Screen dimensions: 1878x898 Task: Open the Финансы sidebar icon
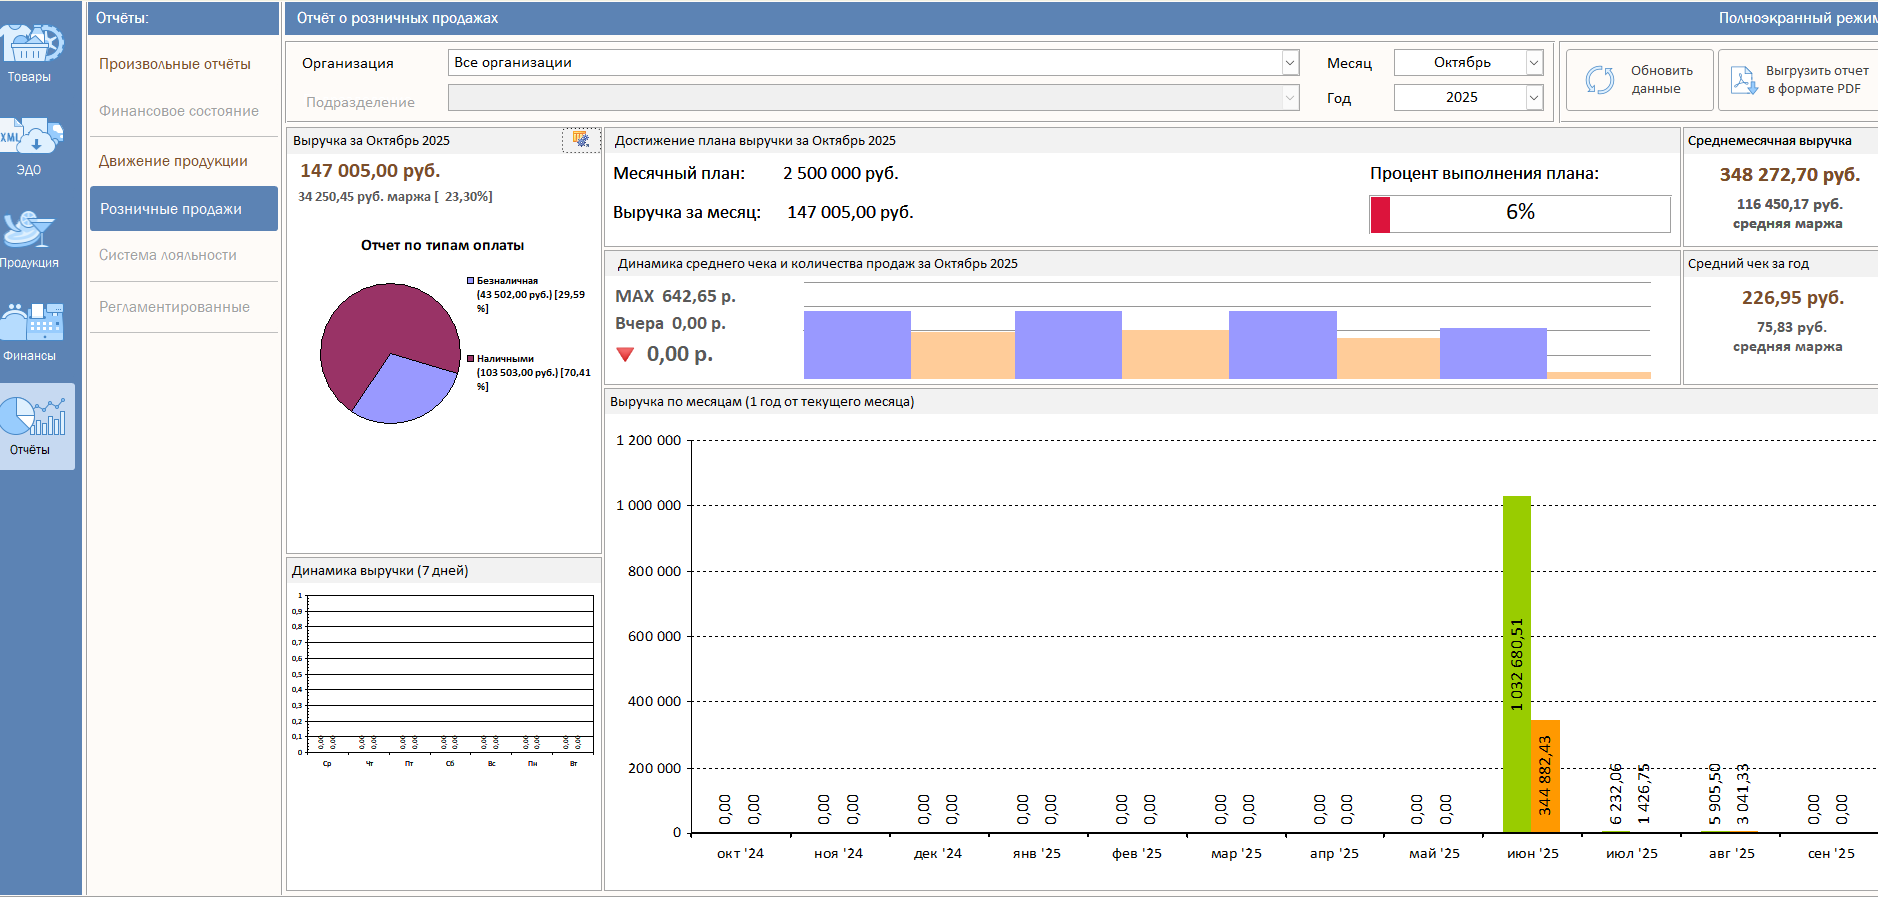[x=30, y=322]
